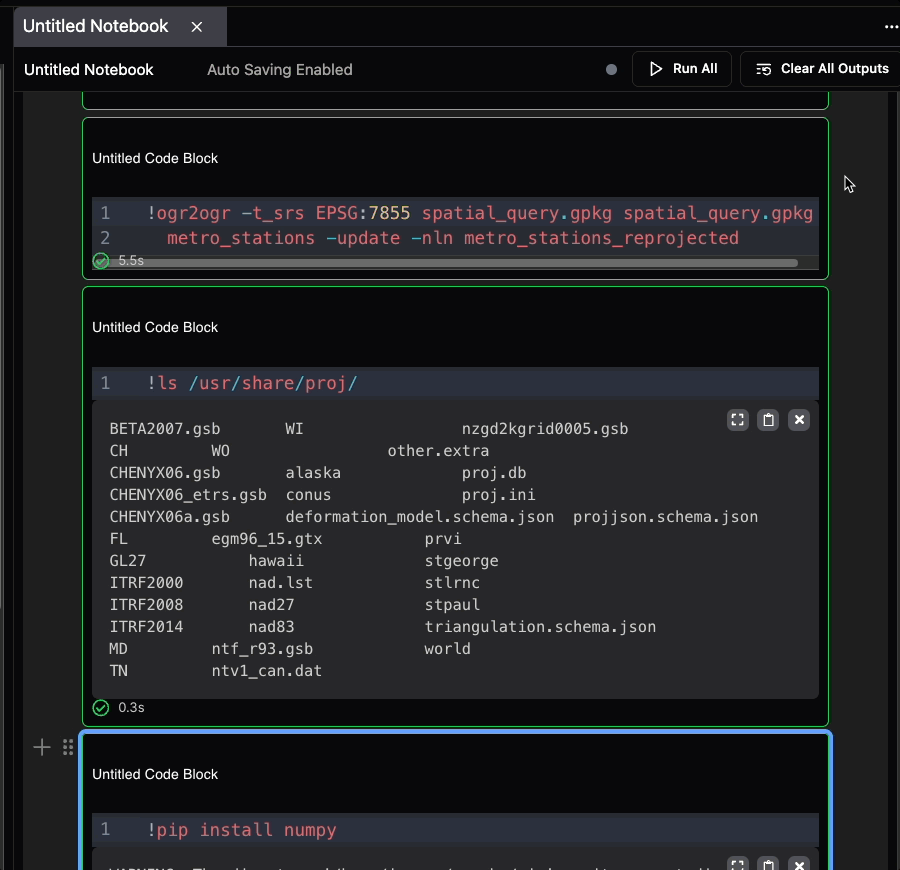Screen dimensions: 900x870
Task: Click ITRF2000 in the output
Action: [x=146, y=582]
